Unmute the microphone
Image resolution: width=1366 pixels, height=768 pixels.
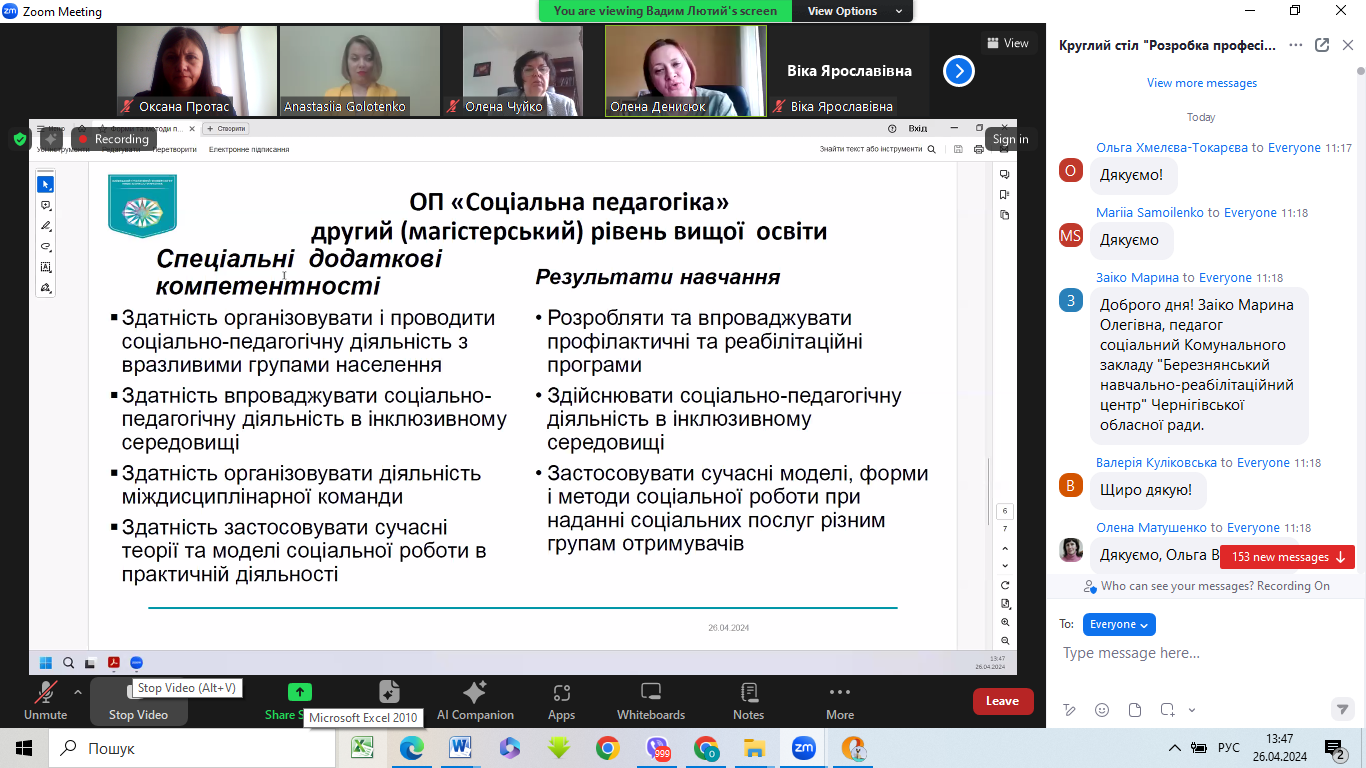[x=45, y=700]
